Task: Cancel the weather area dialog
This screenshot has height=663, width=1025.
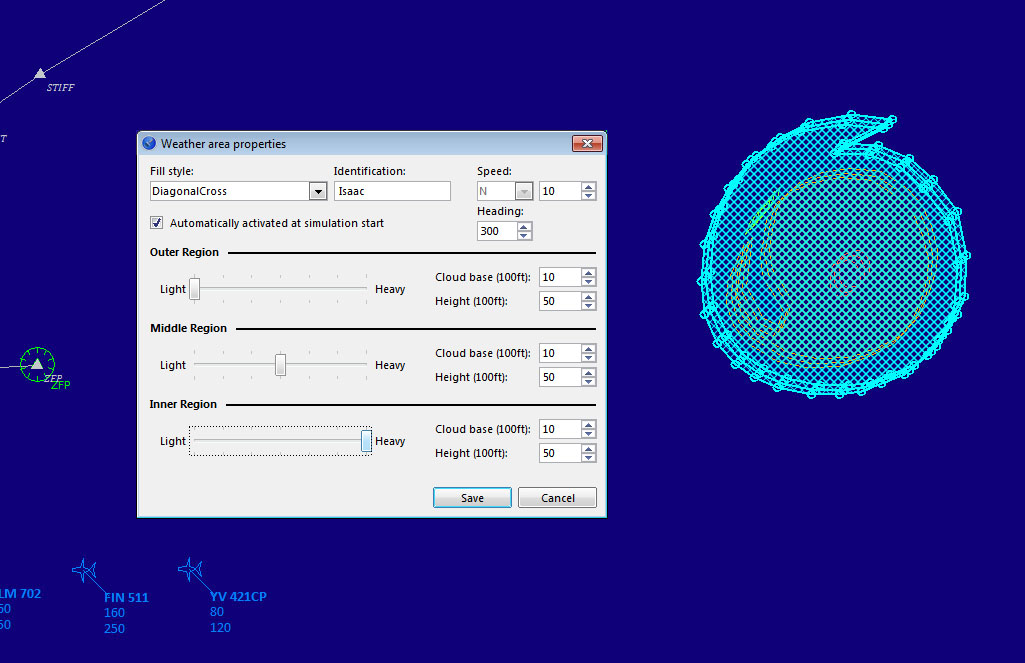Action: pyautogui.click(x=558, y=498)
